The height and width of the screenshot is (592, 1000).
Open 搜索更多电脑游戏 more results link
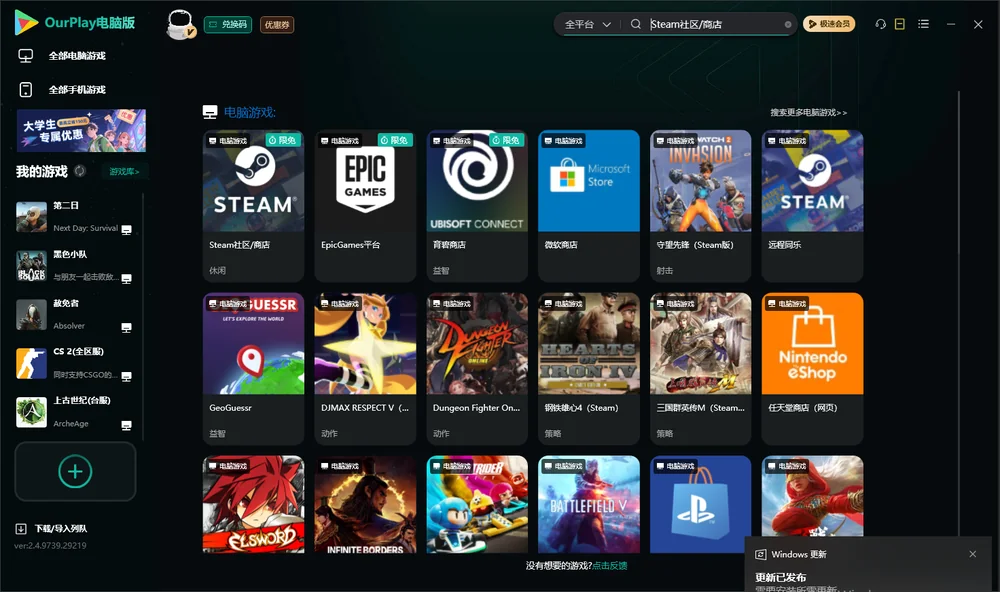(x=808, y=112)
